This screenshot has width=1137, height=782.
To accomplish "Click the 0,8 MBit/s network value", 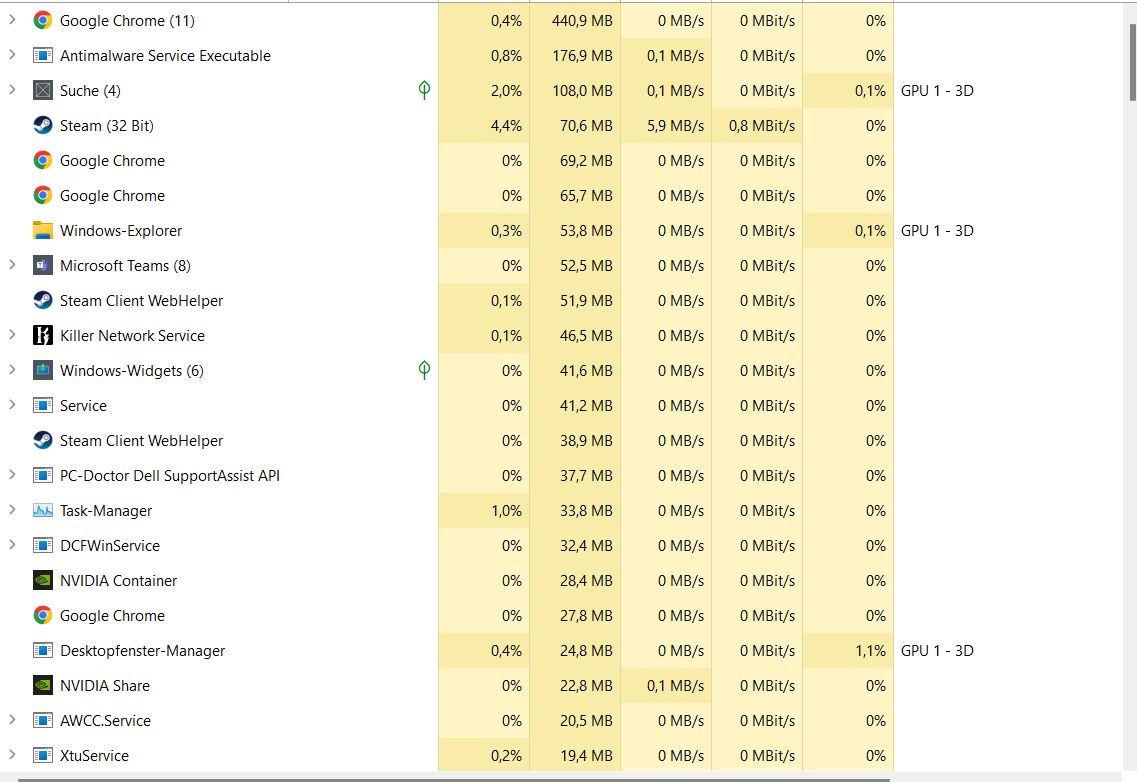I will [762, 125].
